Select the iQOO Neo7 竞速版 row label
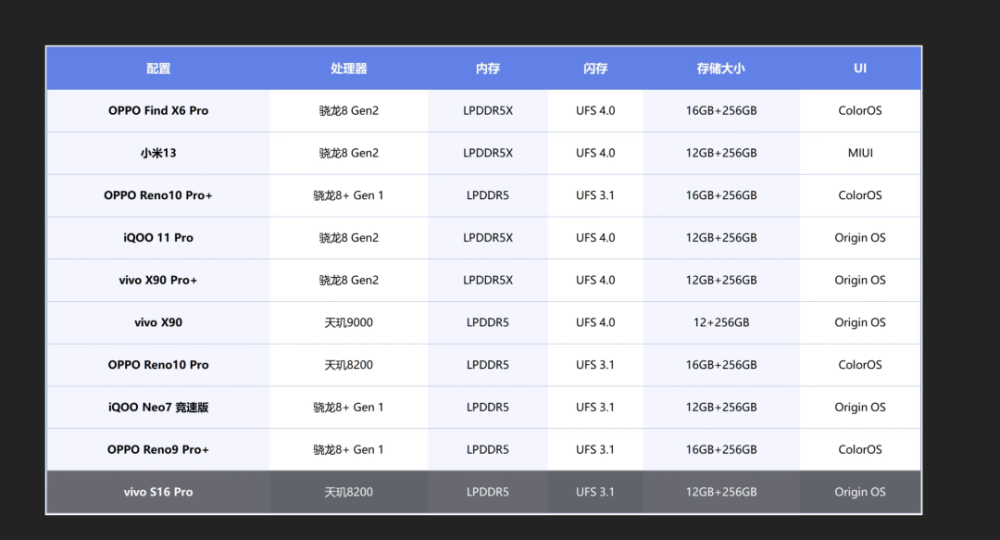 tap(158, 407)
